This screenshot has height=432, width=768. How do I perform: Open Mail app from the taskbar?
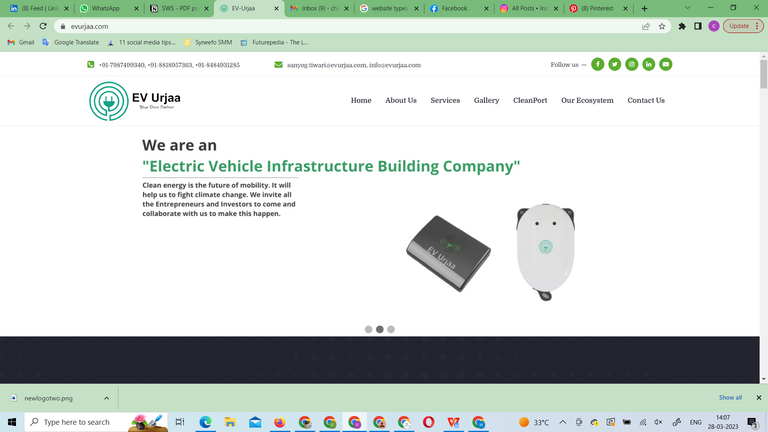pyautogui.click(x=255, y=422)
